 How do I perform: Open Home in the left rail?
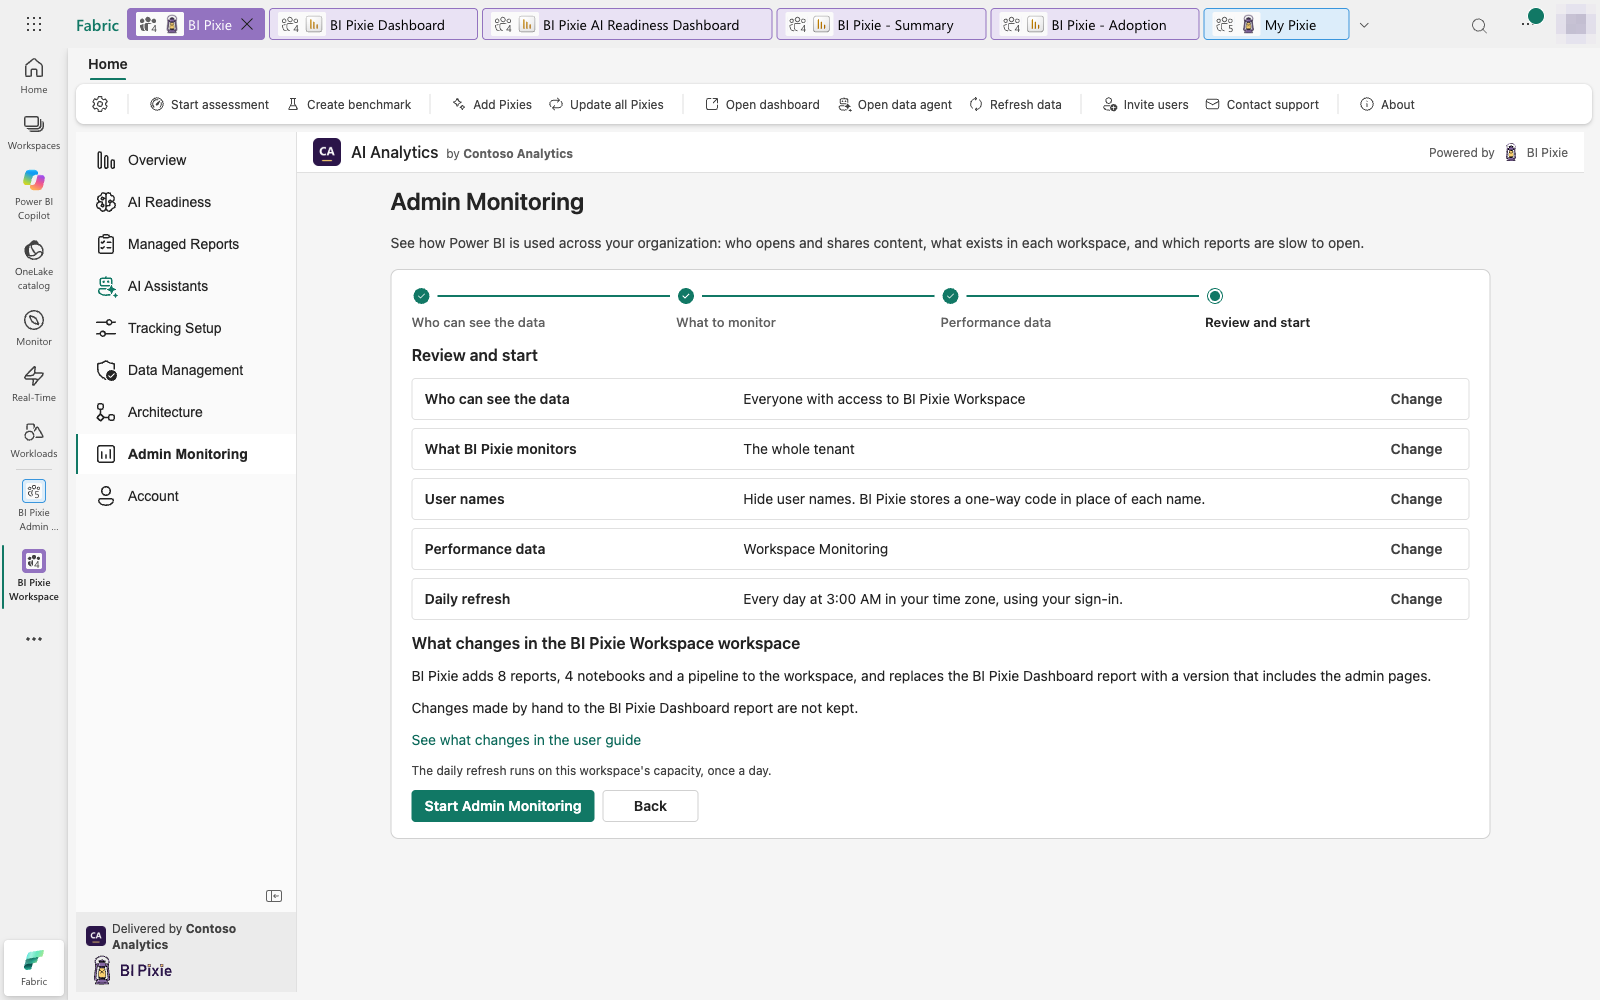[34, 76]
